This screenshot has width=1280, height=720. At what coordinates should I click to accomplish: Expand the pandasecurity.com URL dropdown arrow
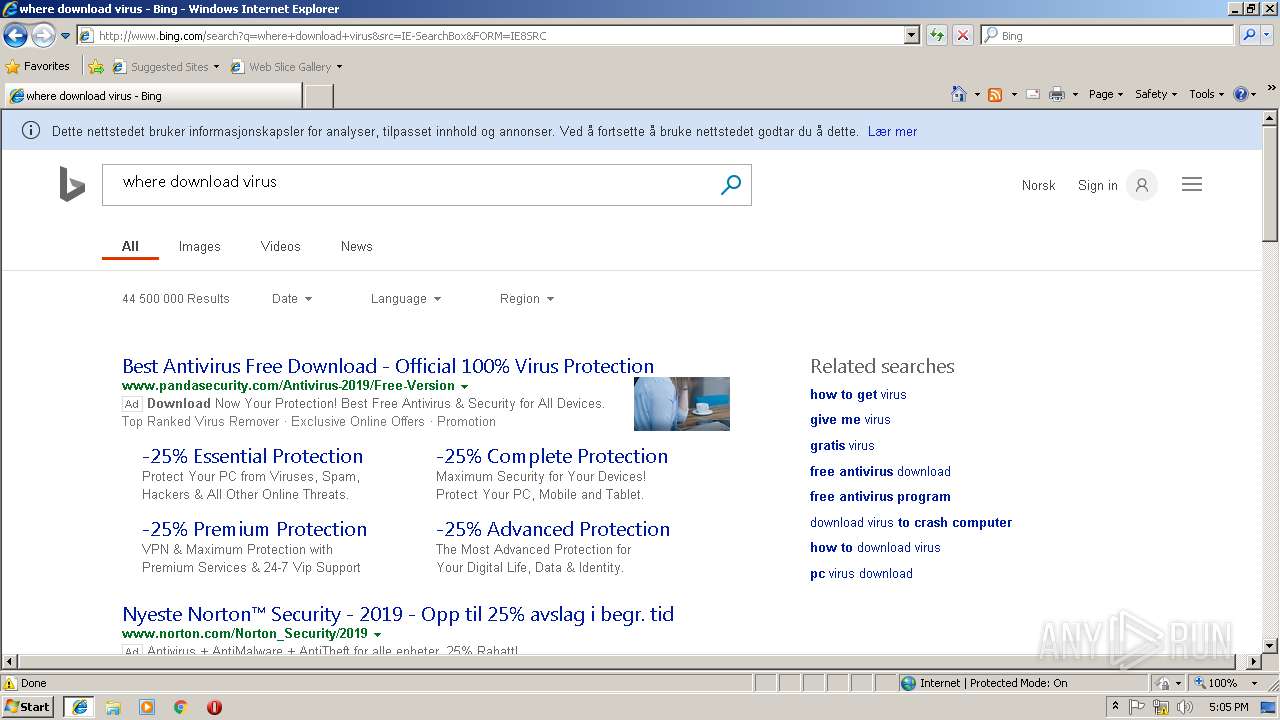tap(464, 386)
